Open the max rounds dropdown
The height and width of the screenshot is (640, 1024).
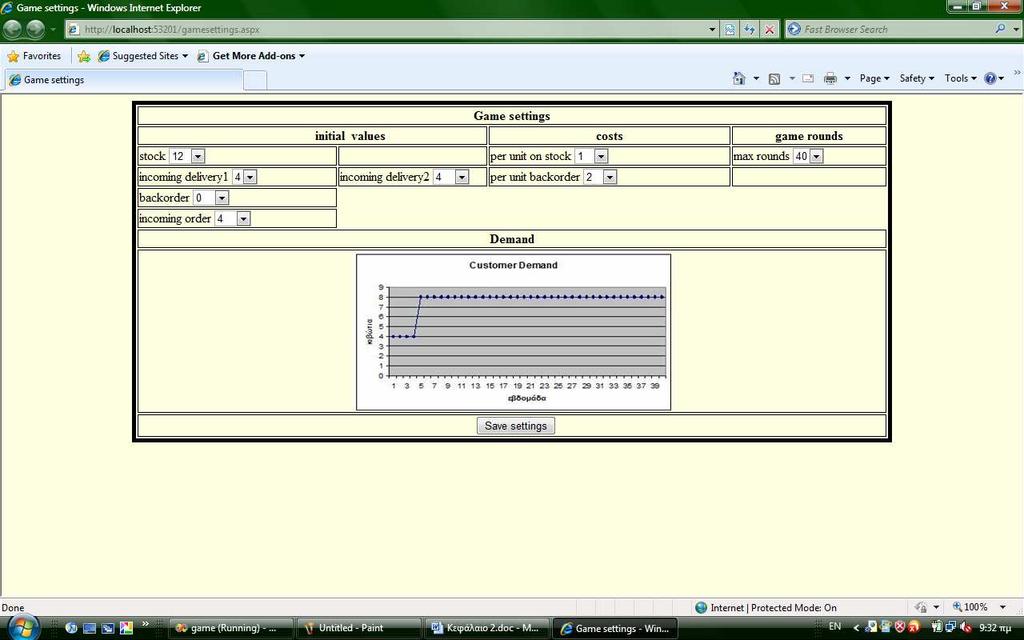816,156
